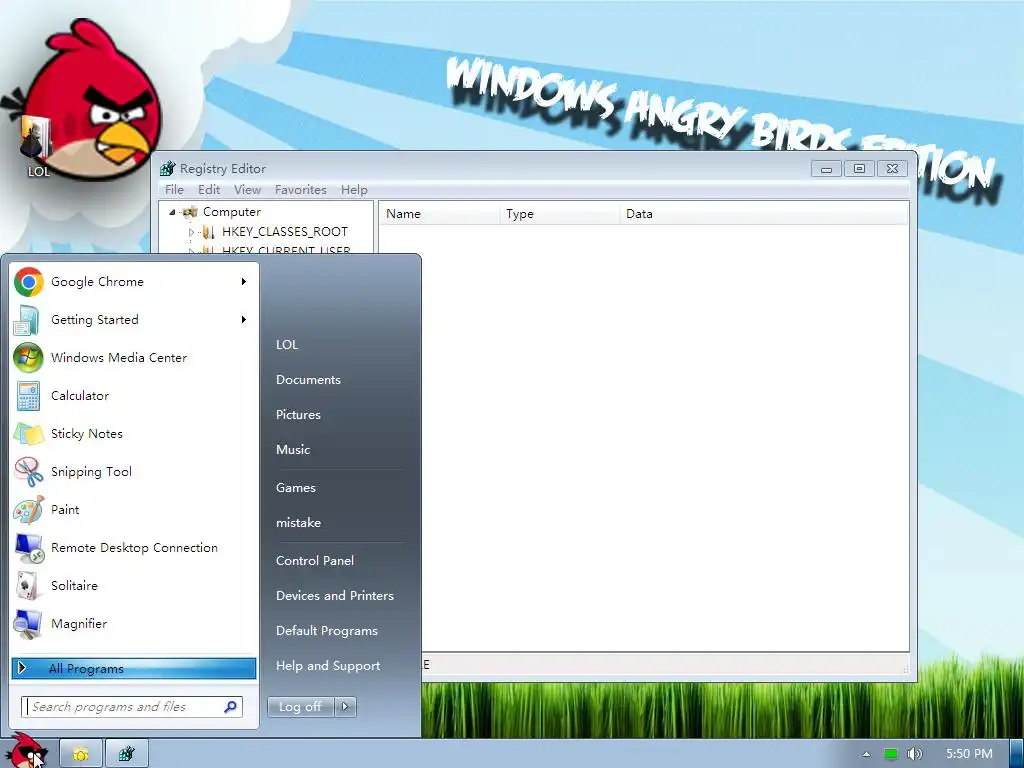Open the File menu in Registry Editor
Image resolution: width=1024 pixels, height=768 pixels.
pos(174,189)
